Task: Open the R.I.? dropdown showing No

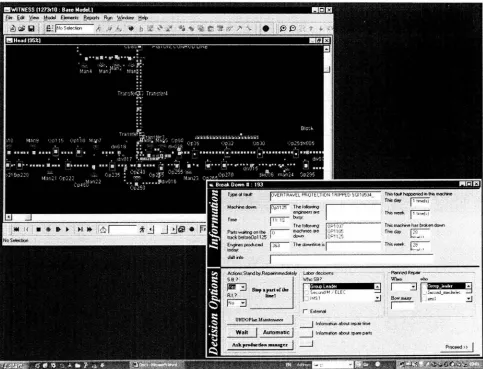Action: click(x=243, y=303)
